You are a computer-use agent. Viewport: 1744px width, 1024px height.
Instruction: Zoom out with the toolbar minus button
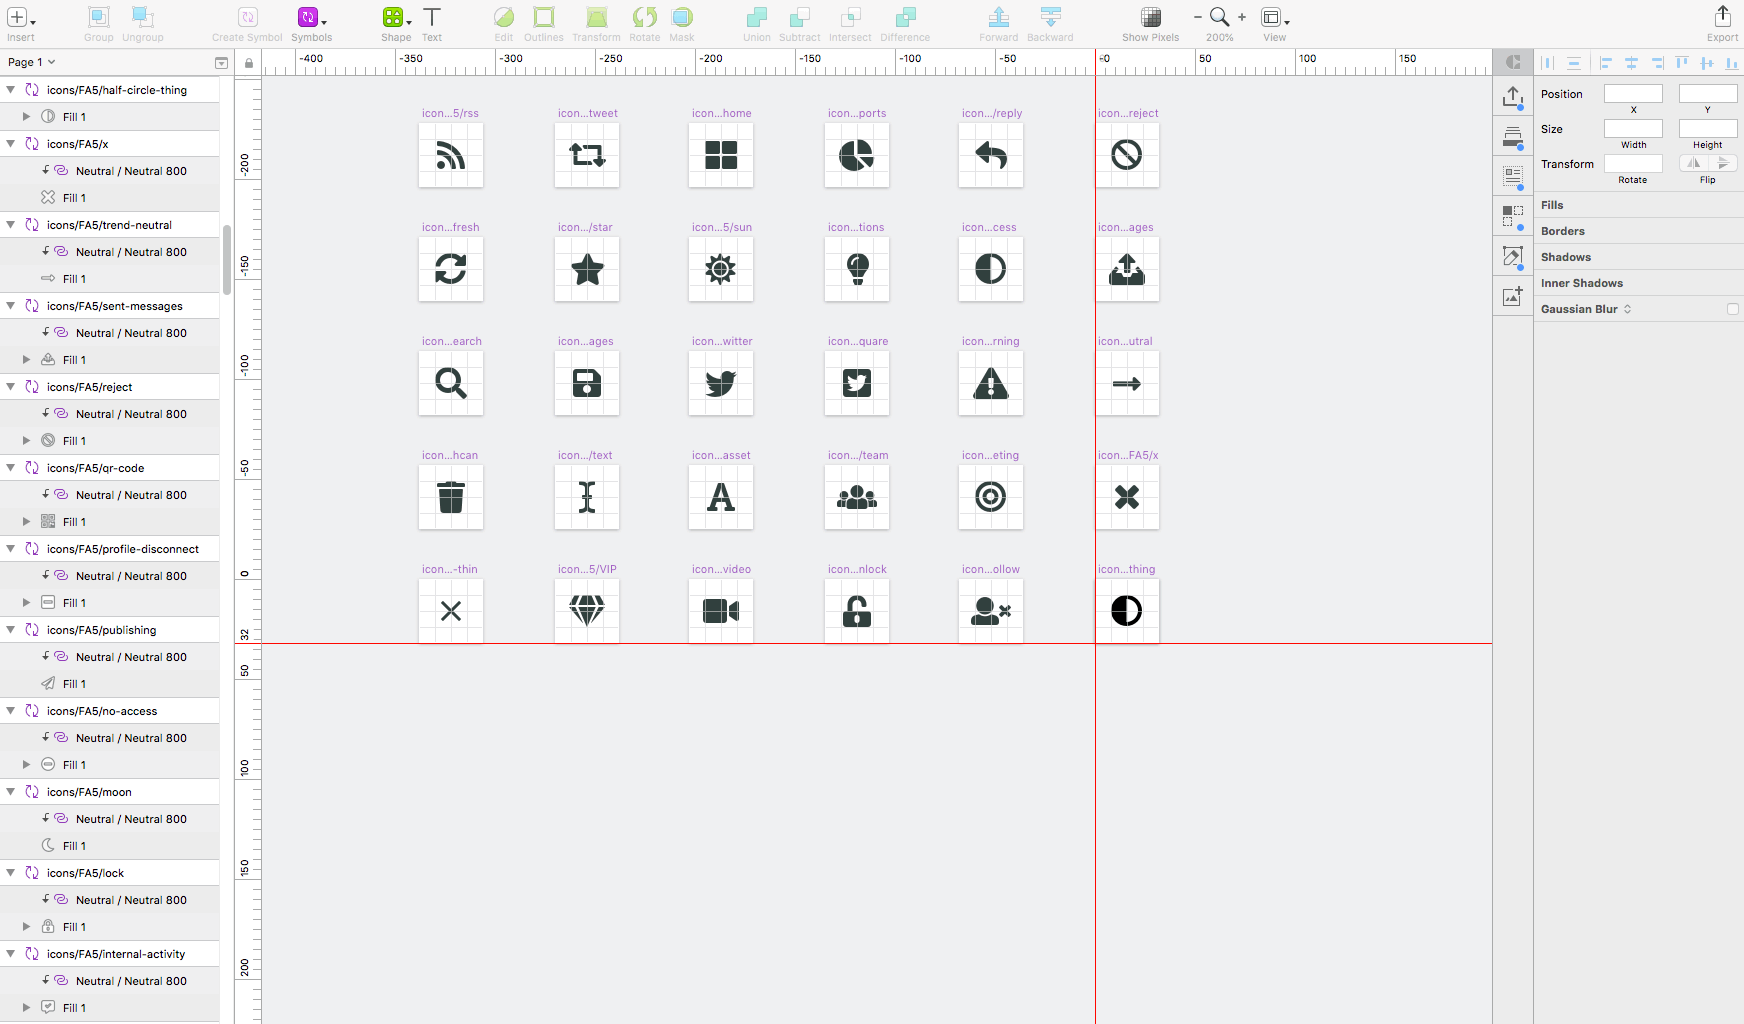click(1198, 17)
